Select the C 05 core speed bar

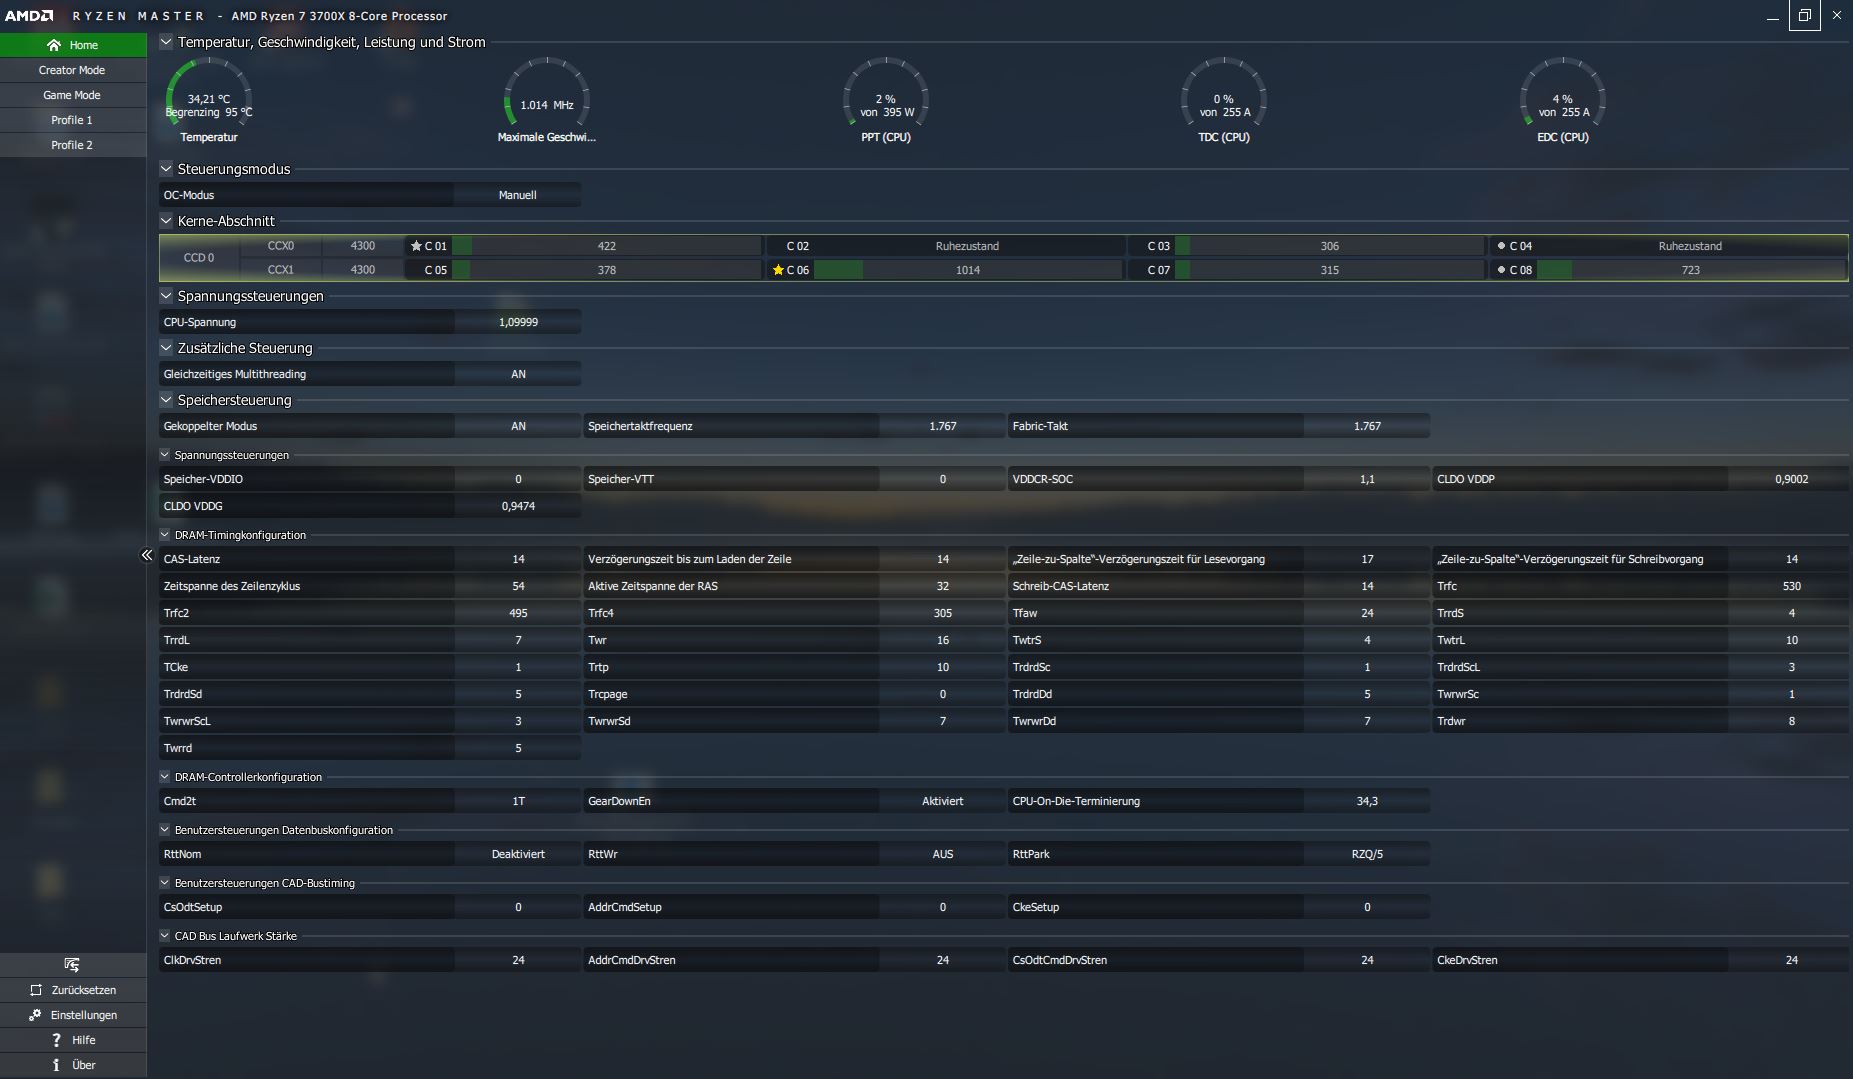click(x=606, y=270)
